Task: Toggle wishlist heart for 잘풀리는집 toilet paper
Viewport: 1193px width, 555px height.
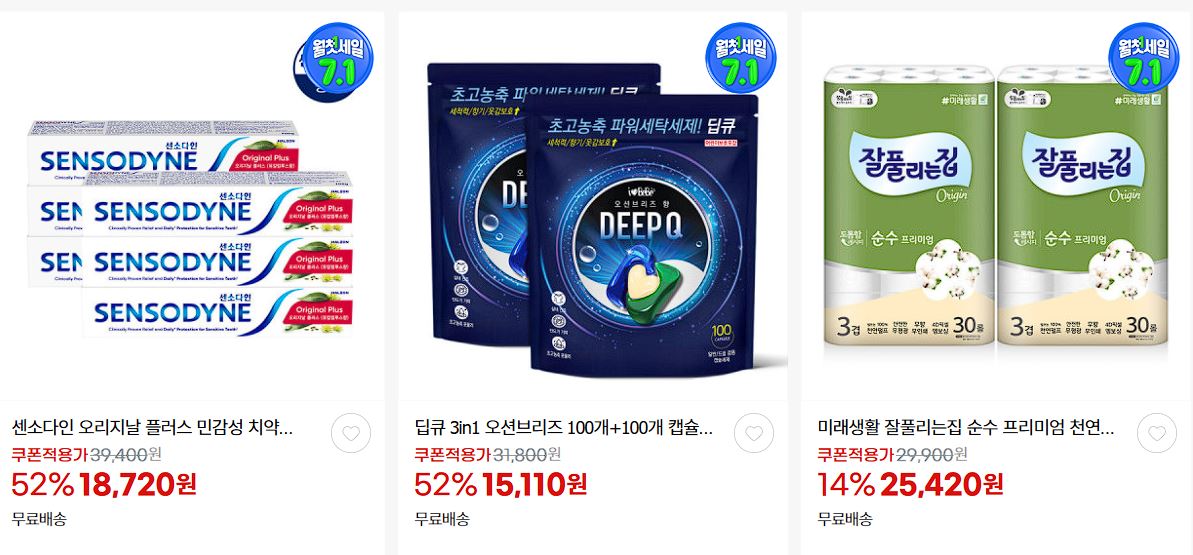Action: pyautogui.click(x=1156, y=433)
